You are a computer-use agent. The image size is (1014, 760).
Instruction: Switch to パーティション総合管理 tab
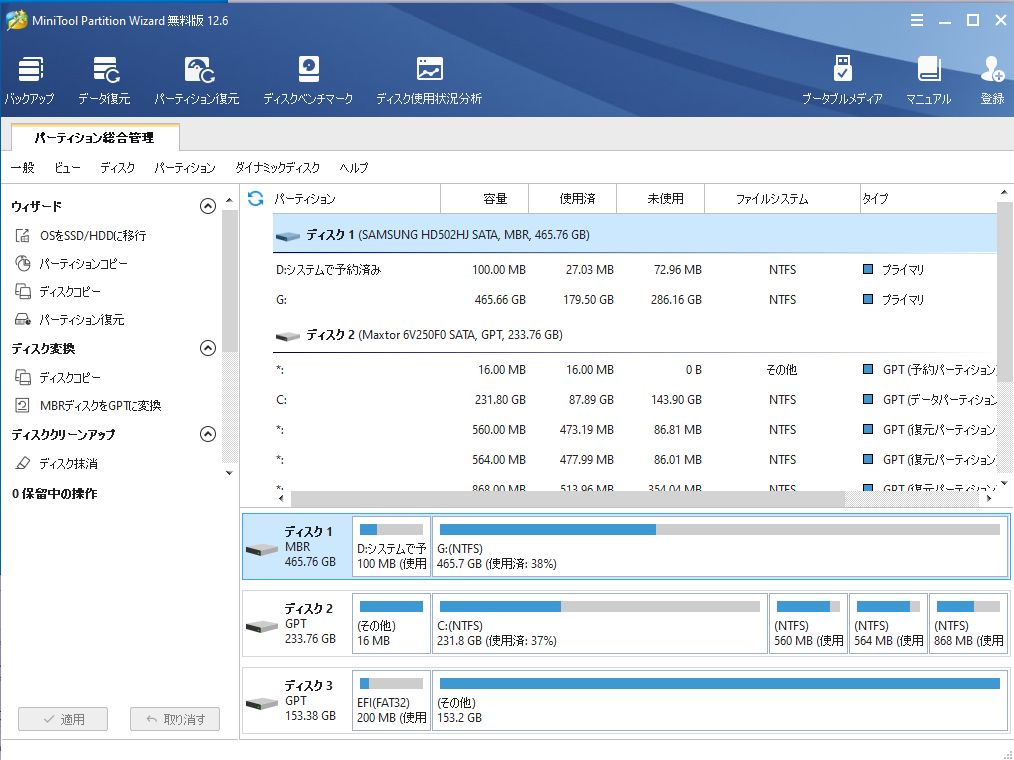[x=94, y=138]
